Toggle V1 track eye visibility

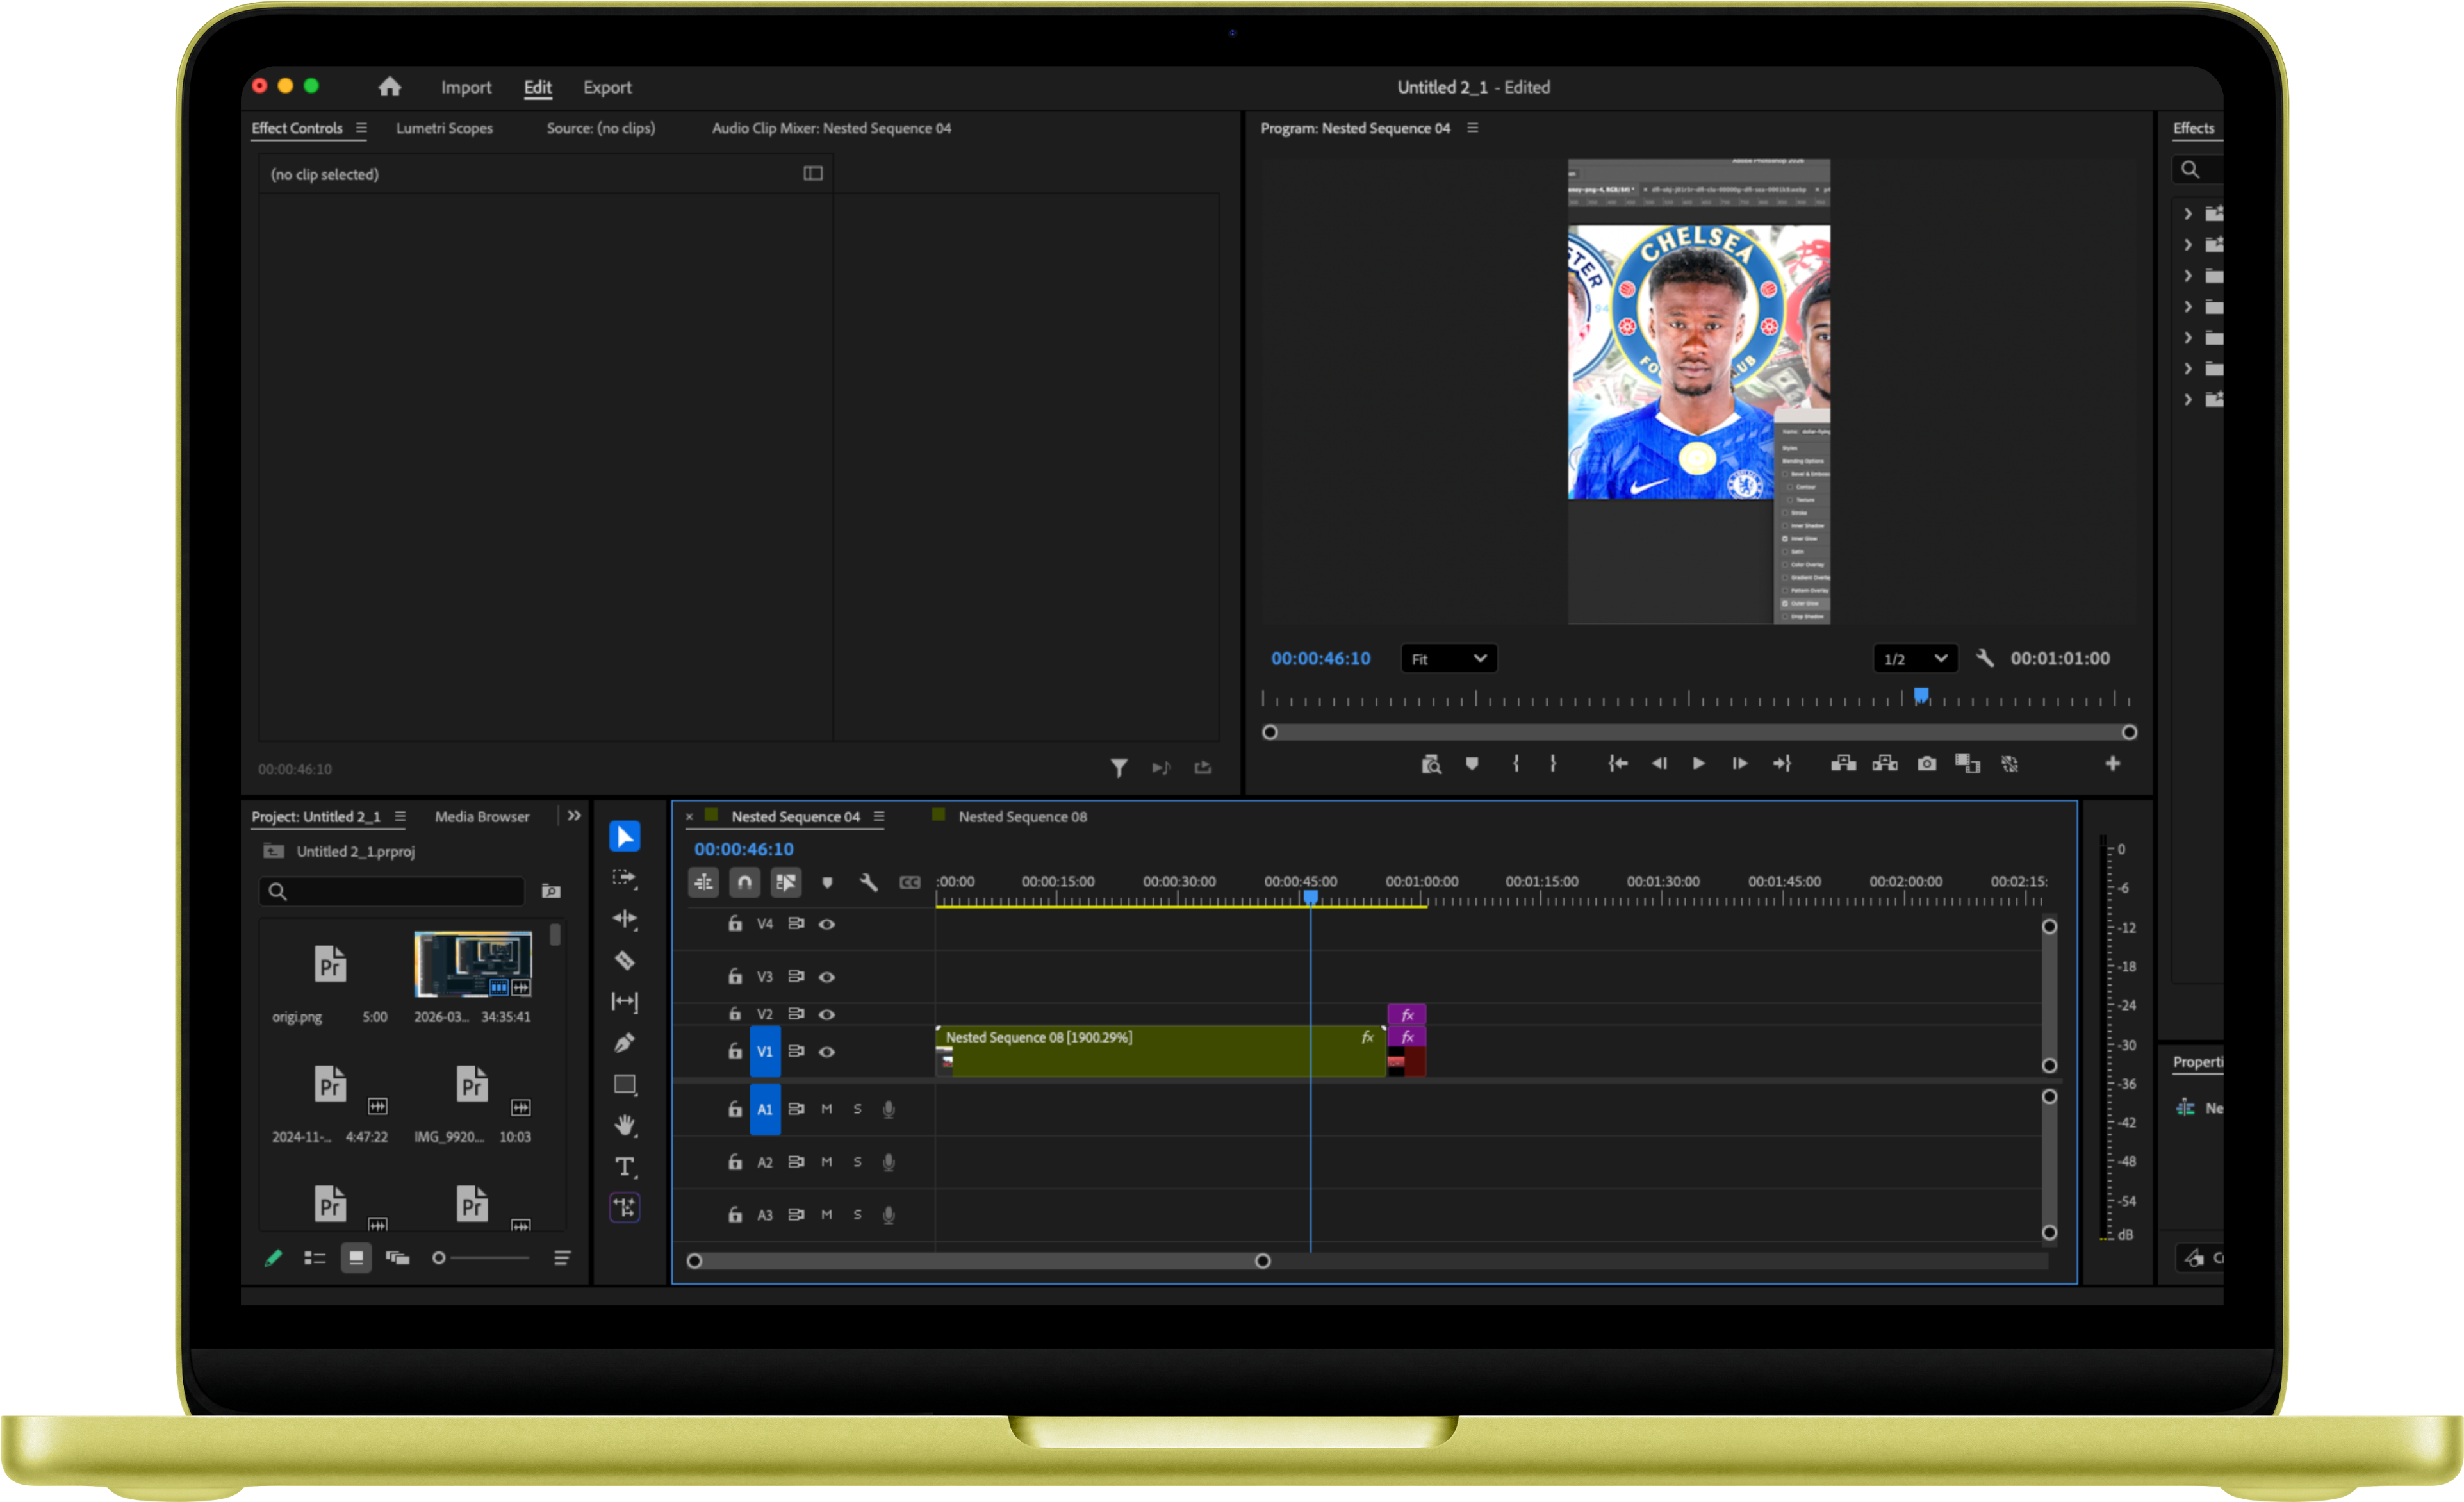[827, 1052]
